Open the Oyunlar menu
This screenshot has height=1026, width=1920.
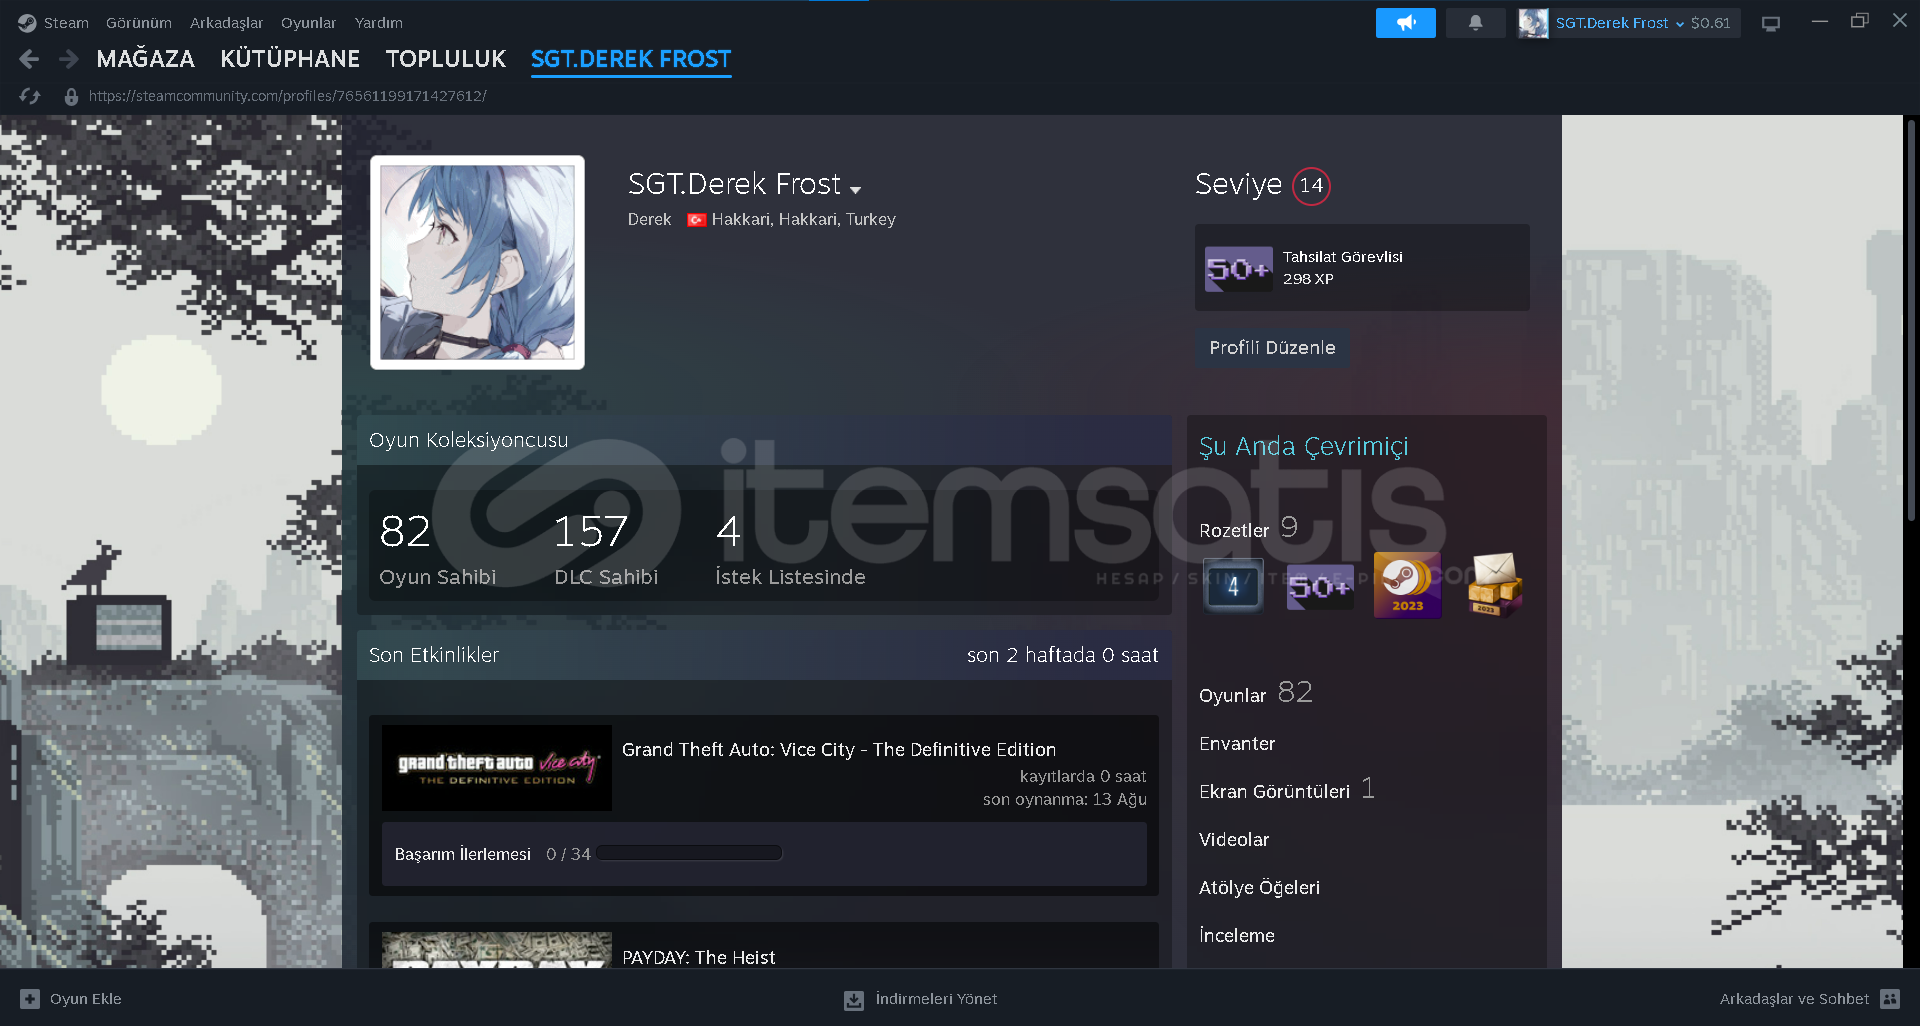tap(308, 23)
